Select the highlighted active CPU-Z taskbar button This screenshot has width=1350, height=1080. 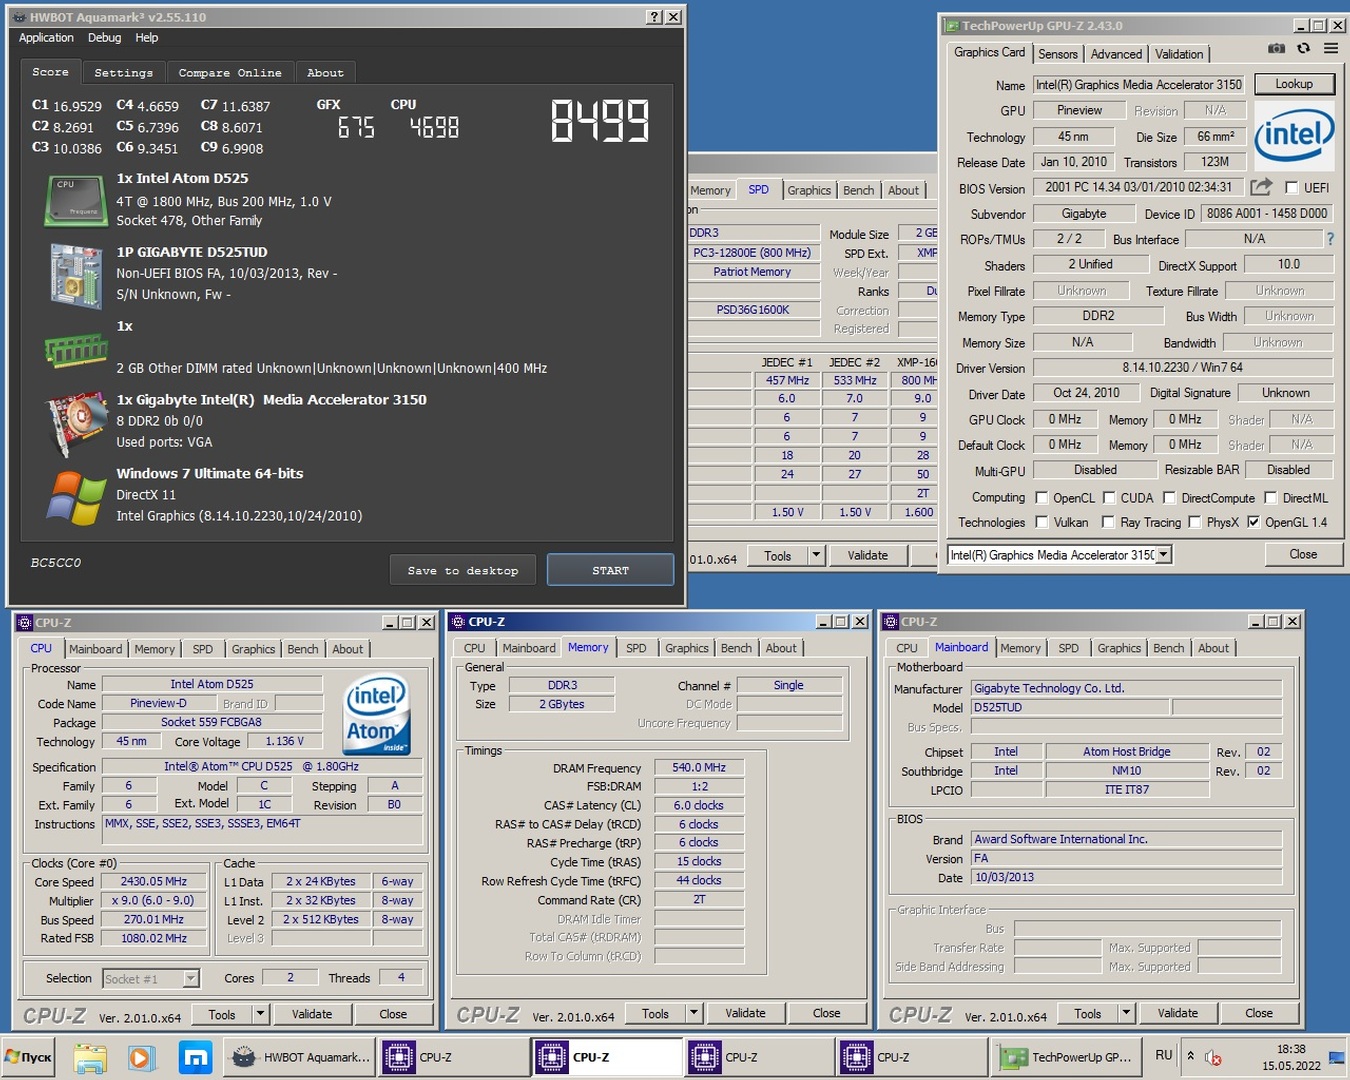pos(606,1057)
